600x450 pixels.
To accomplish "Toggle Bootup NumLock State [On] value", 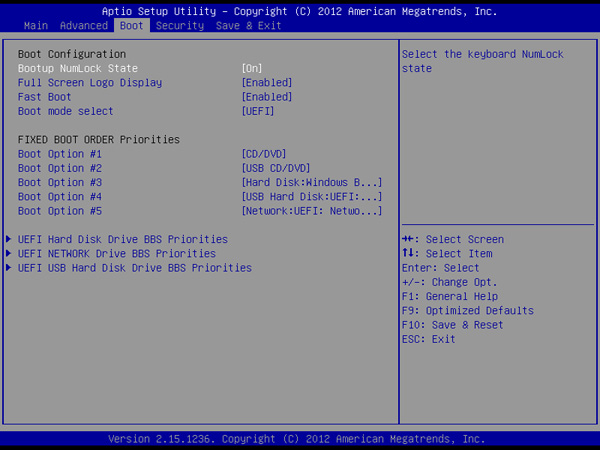I will [x=254, y=67].
